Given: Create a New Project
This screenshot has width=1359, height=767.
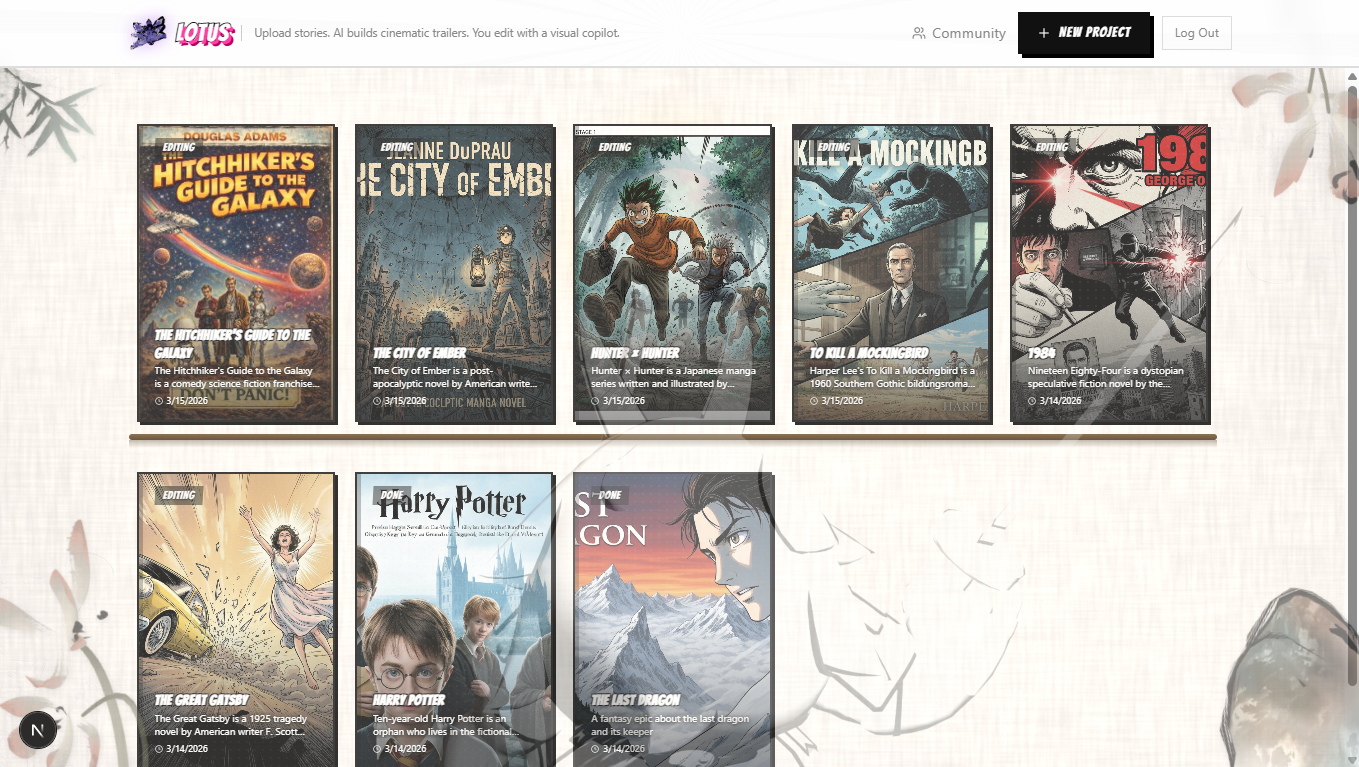Looking at the screenshot, I should pos(1084,32).
